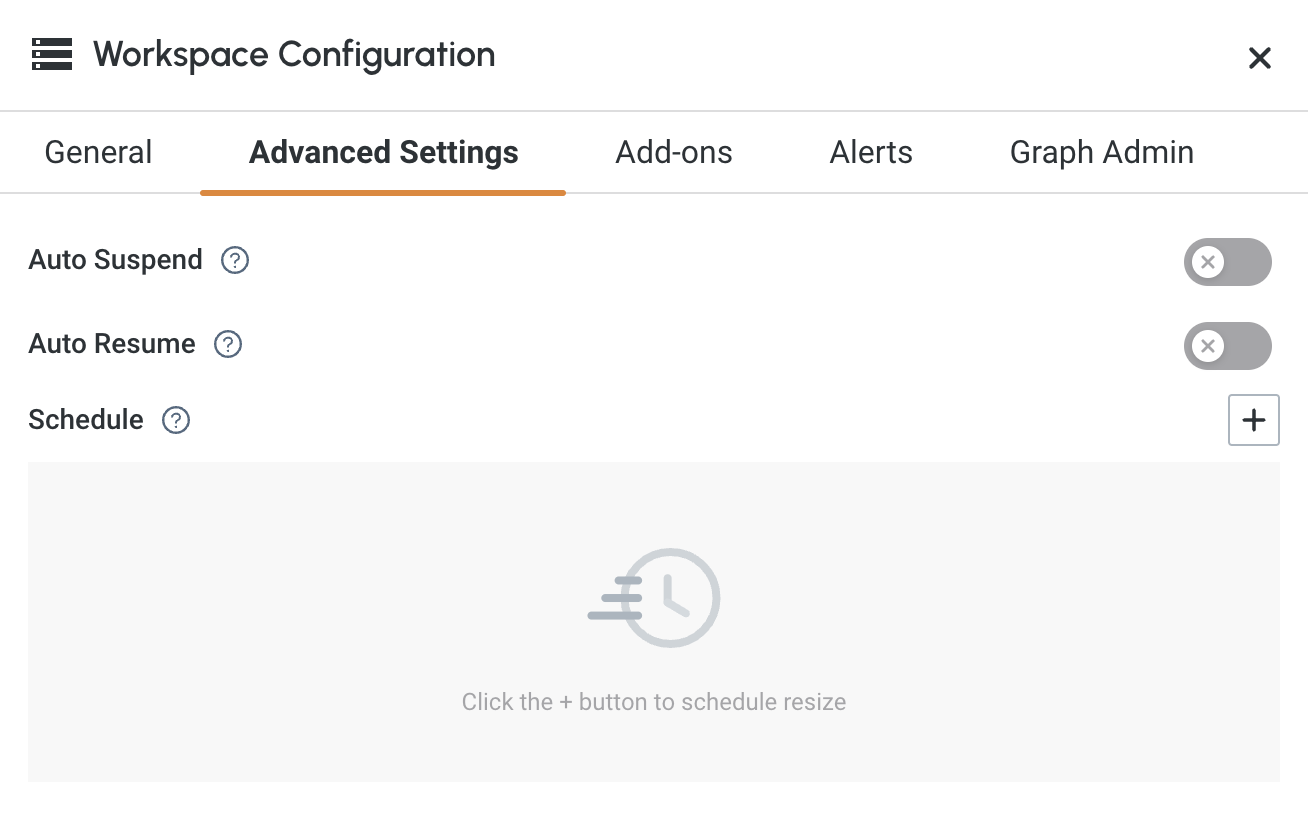Select the Advanced Settings tab
Screen dimensions: 1308x816
pos(383,152)
